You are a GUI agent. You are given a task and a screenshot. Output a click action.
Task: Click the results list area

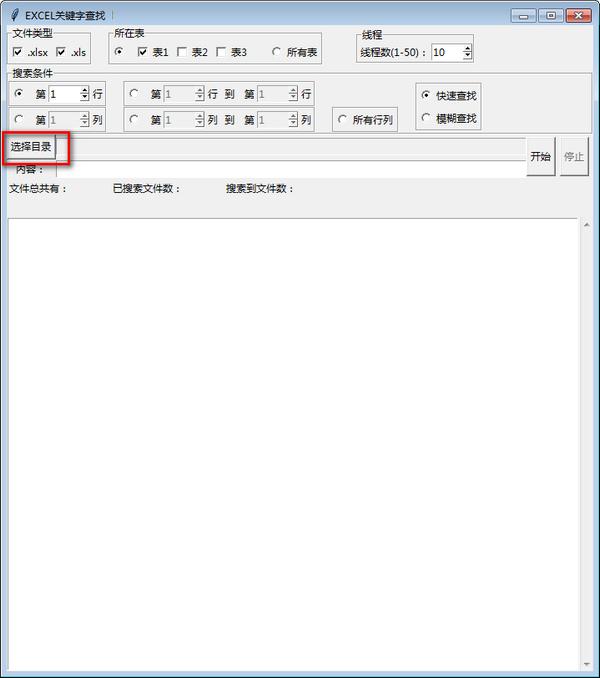click(293, 445)
